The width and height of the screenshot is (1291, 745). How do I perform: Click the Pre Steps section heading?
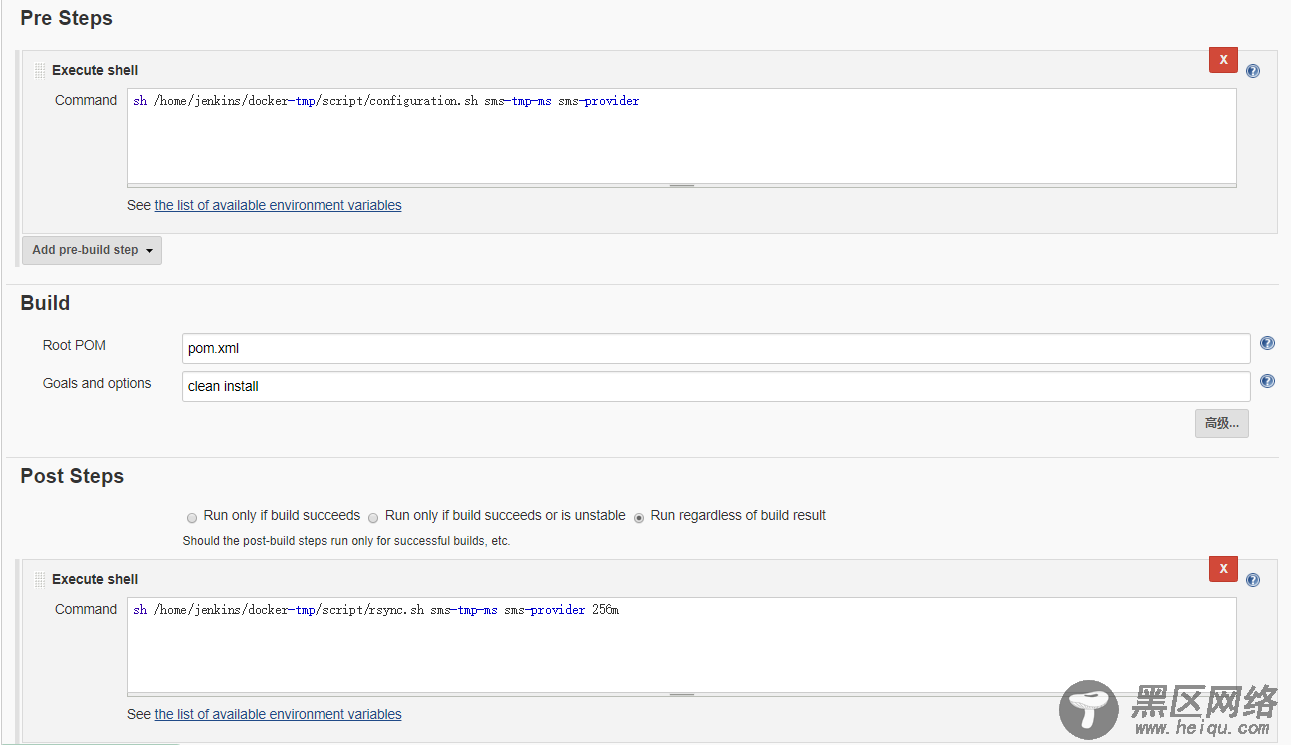coord(66,18)
